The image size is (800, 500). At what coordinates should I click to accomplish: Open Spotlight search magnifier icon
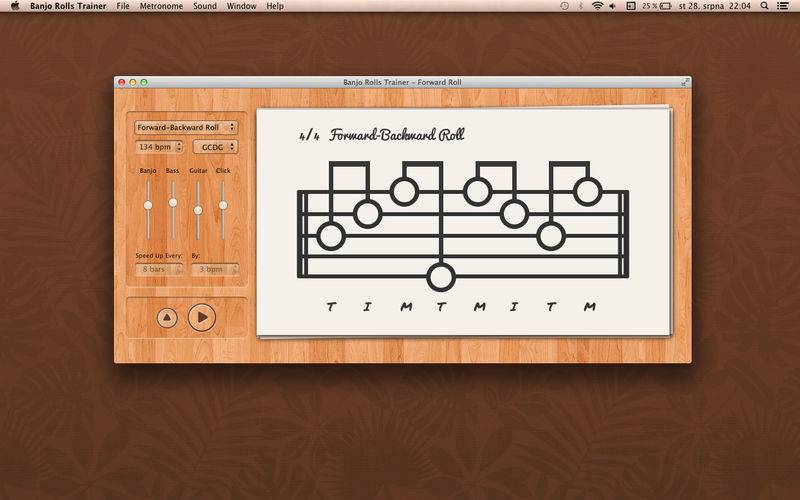click(765, 6)
